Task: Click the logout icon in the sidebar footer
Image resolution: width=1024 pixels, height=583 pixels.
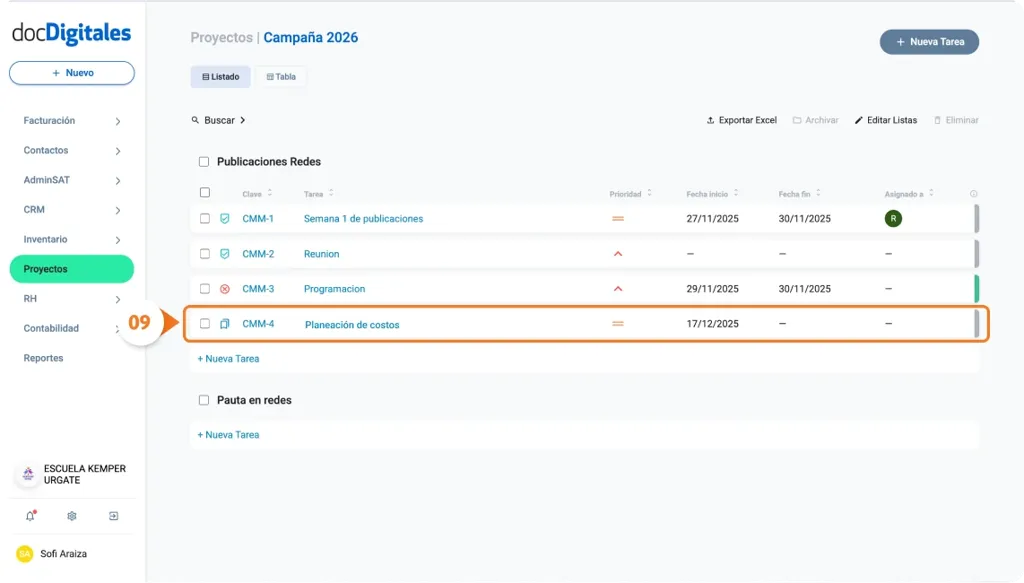Action: 113,516
